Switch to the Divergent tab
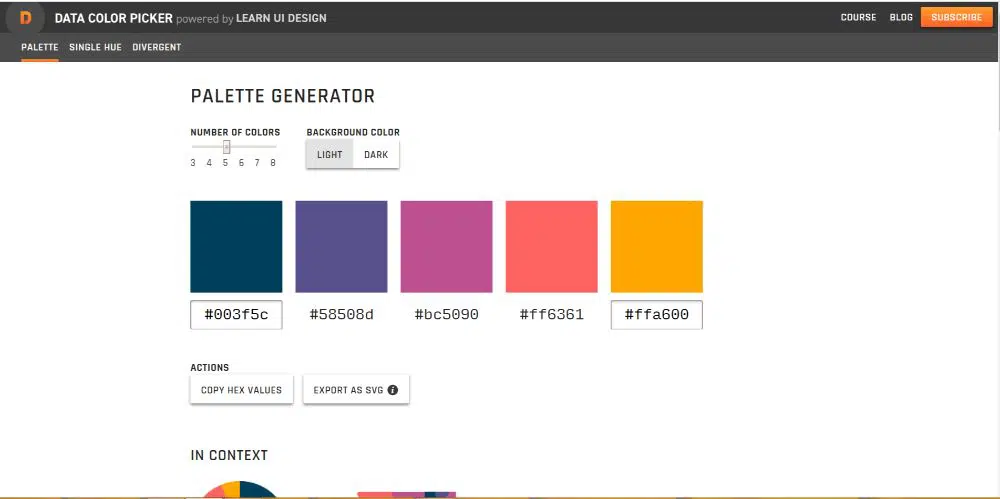The height and width of the screenshot is (499, 1000). pos(157,47)
